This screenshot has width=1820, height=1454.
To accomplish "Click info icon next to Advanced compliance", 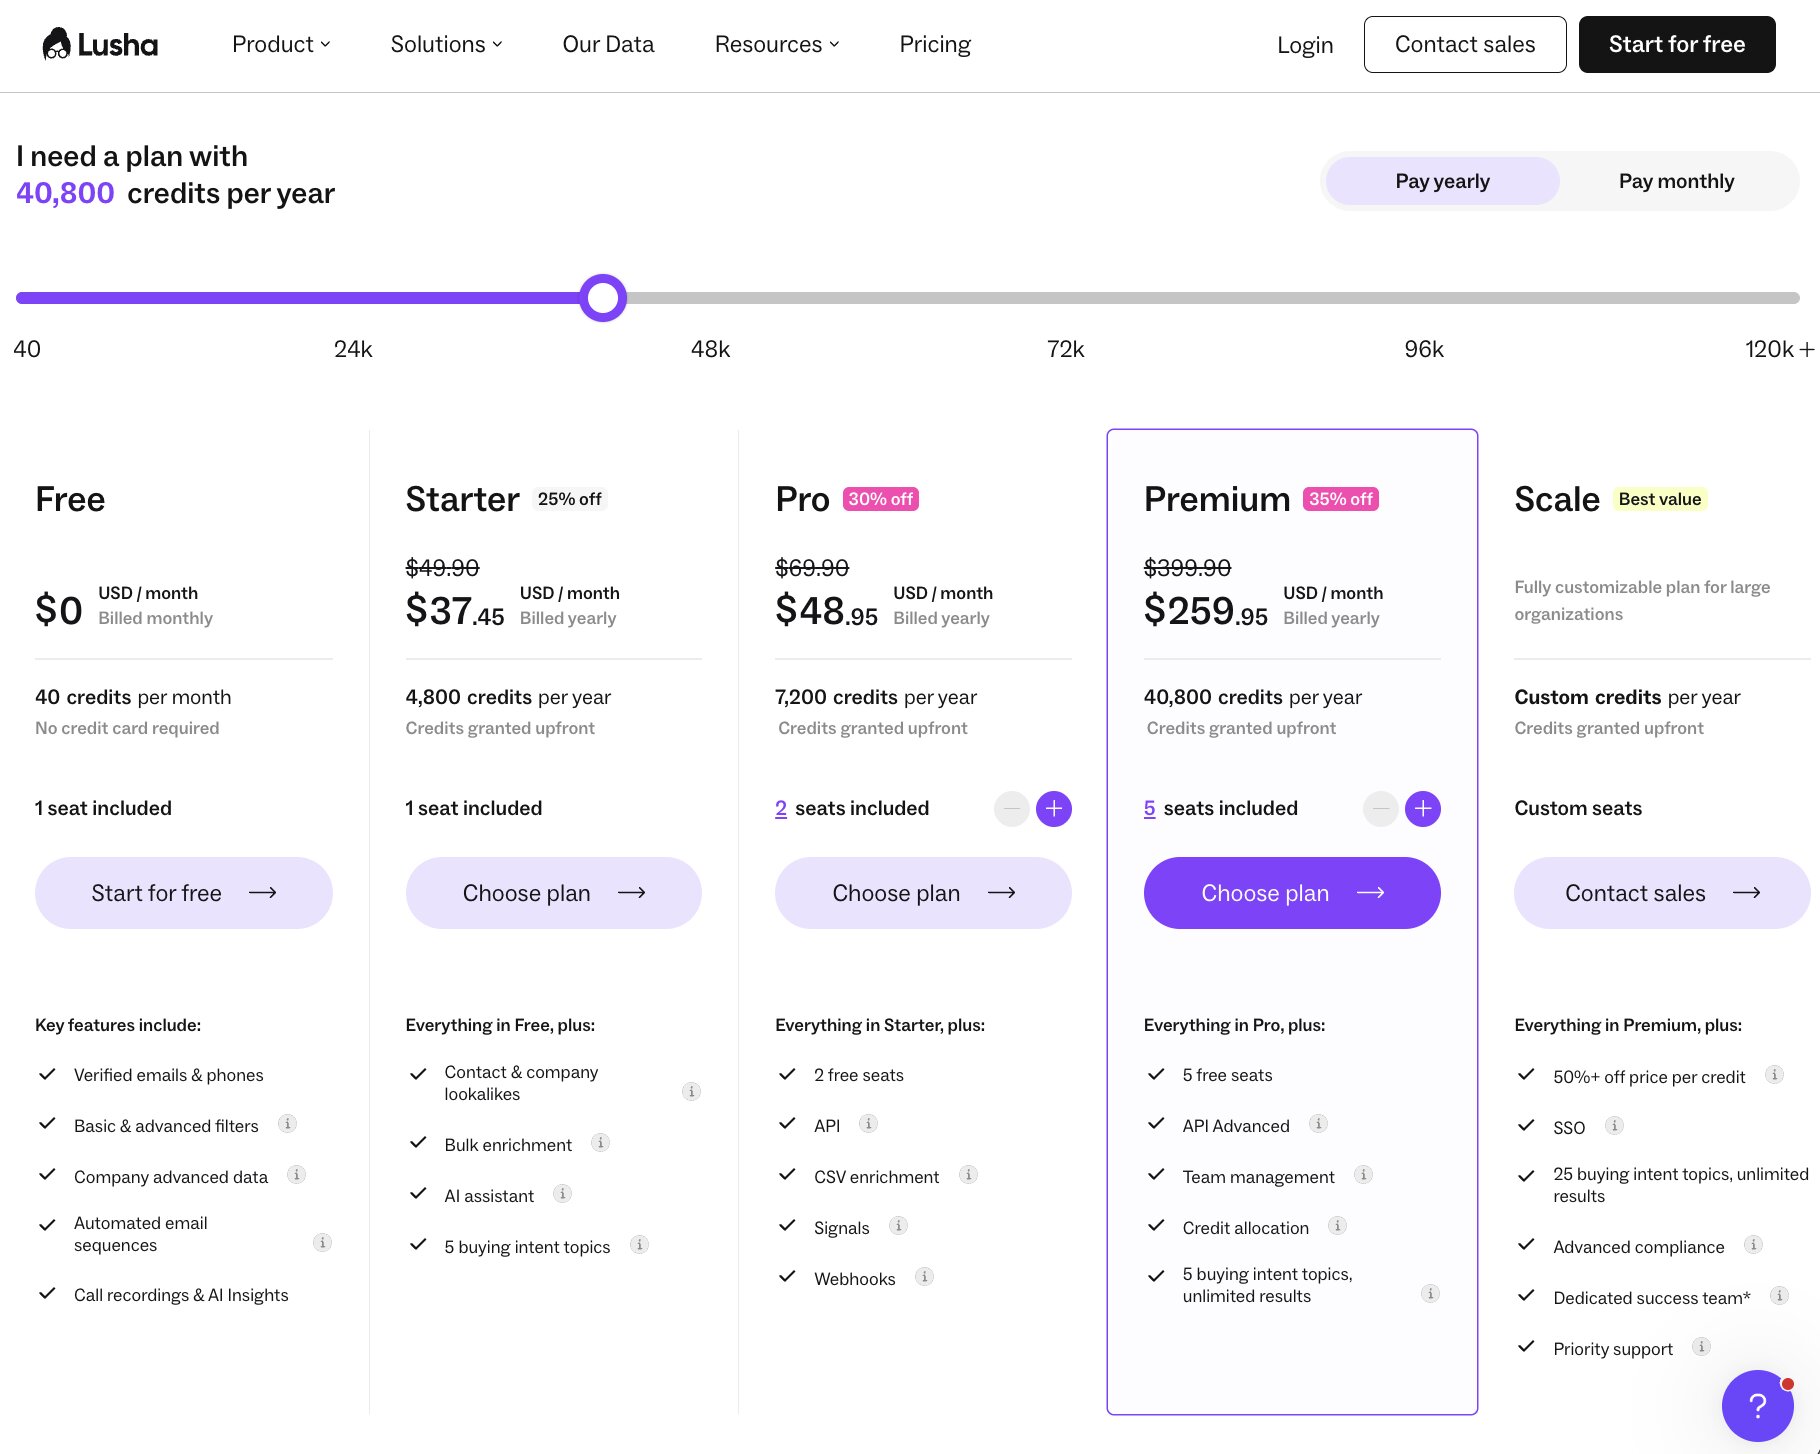I will [x=1753, y=1245].
